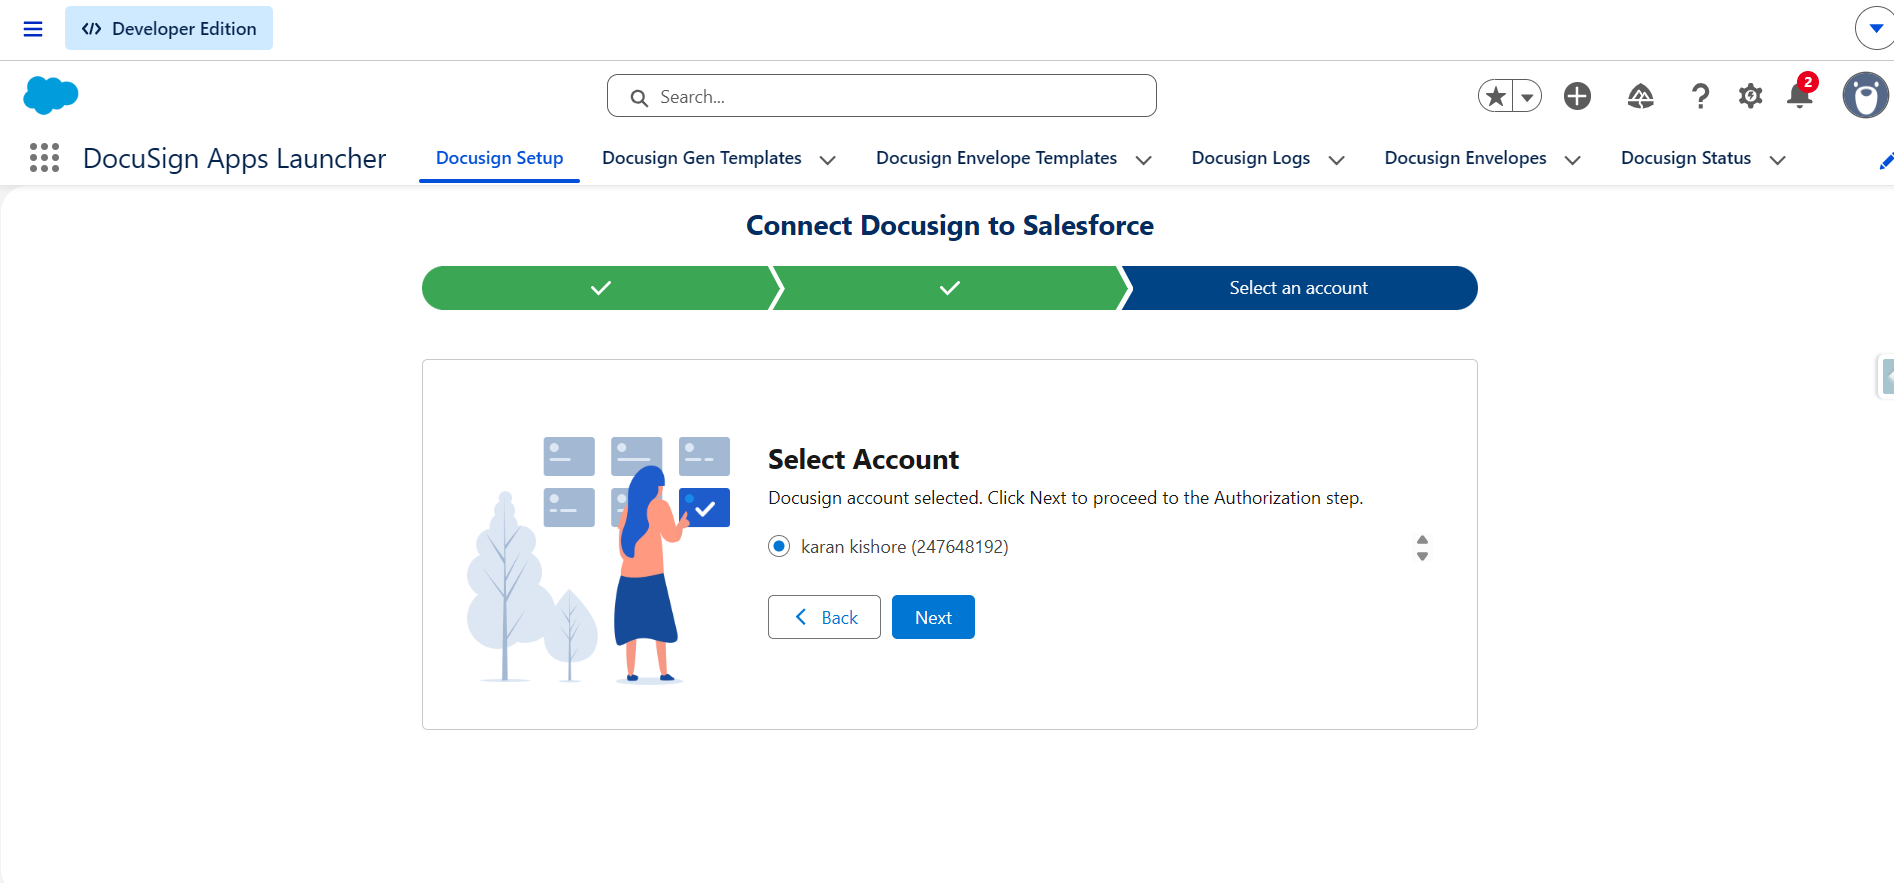Image resolution: width=1894 pixels, height=883 pixels.
Task: Click the Next button
Action: 933,617
